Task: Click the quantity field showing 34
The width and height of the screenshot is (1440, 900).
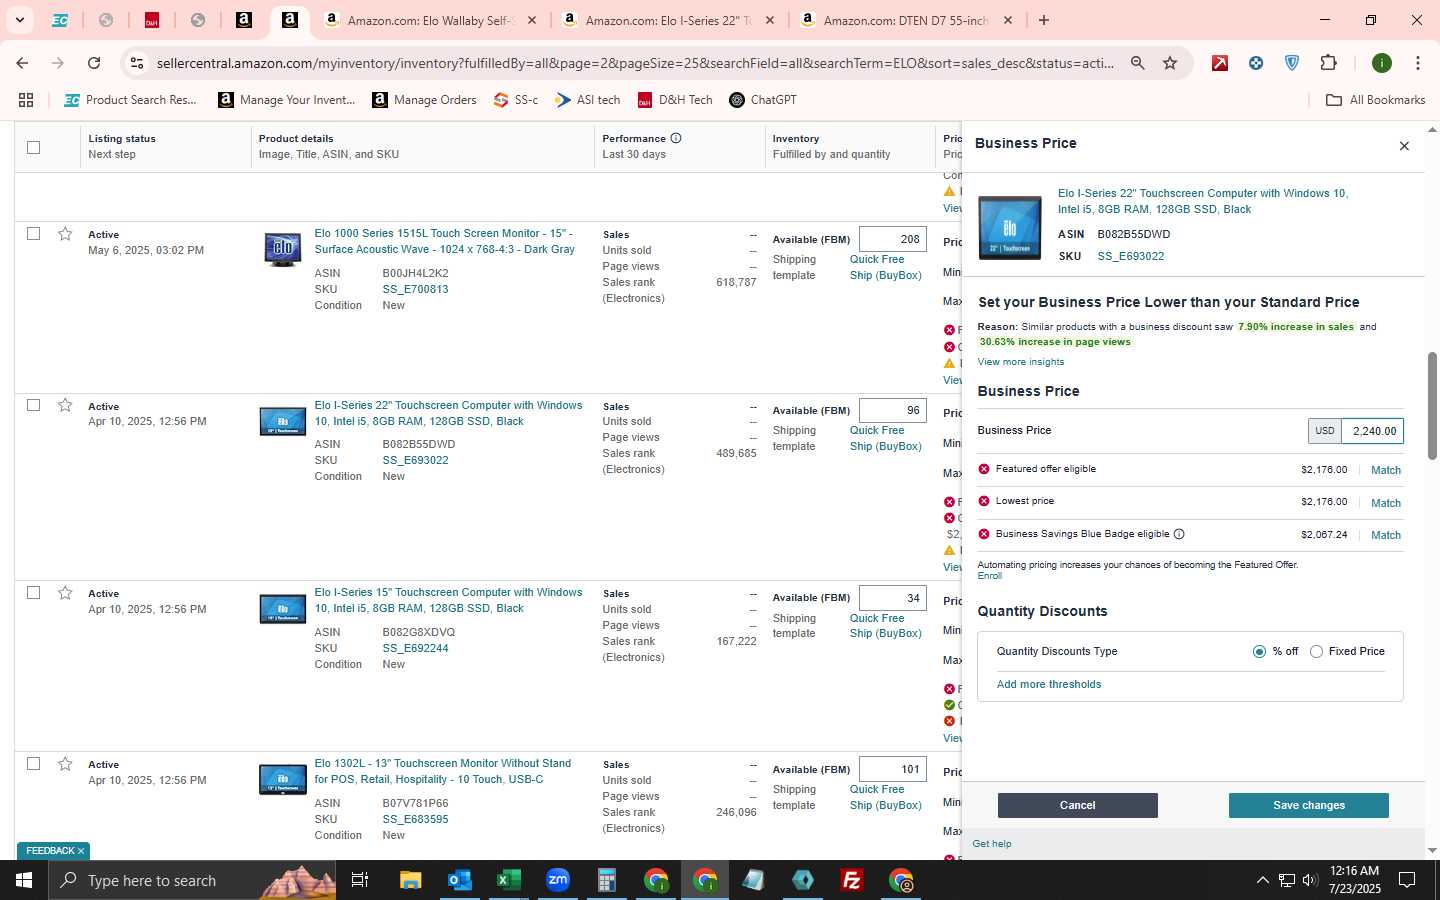Action: pos(893,599)
